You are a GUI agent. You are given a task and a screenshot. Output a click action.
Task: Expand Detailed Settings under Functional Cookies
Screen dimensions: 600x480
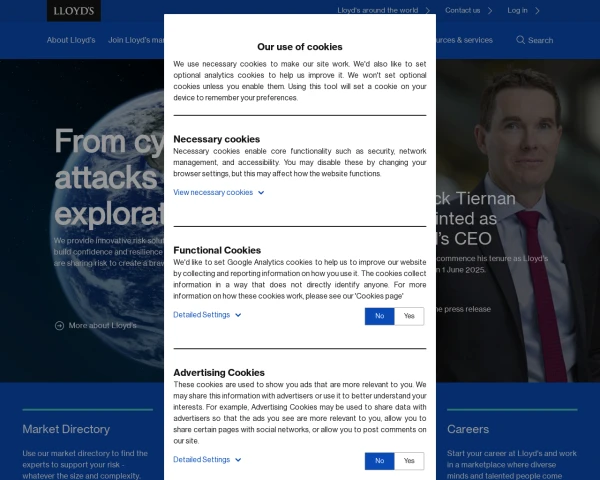click(207, 315)
